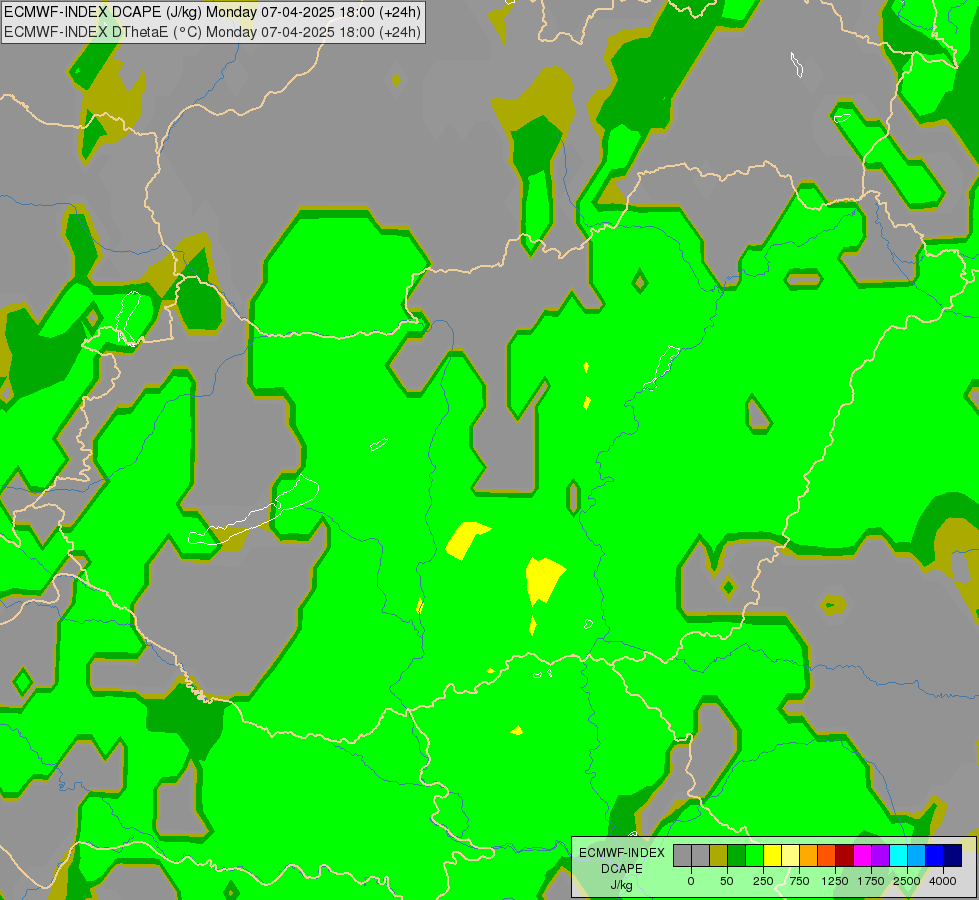Click the ECMWF-INDEX DCAPE header line
The height and width of the screenshot is (900, 979).
coord(212,12)
